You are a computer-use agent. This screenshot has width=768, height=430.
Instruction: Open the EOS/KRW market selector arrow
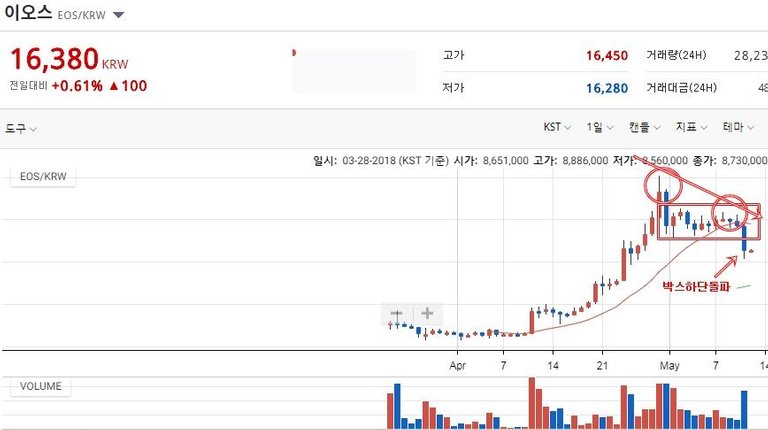coord(118,16)
